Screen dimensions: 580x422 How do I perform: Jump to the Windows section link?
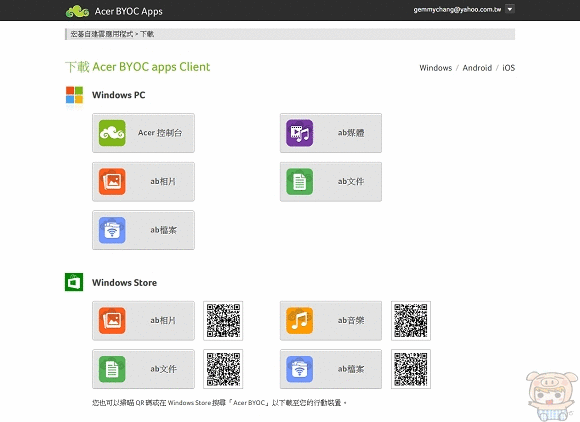(435, 68)
